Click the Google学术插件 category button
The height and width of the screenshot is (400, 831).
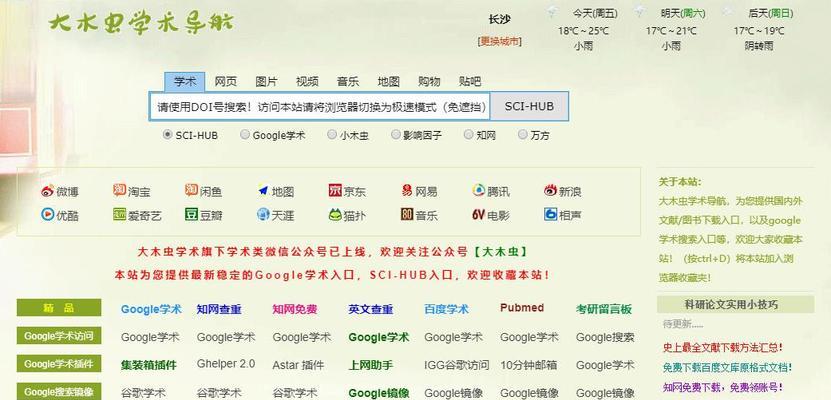point(59,364)
